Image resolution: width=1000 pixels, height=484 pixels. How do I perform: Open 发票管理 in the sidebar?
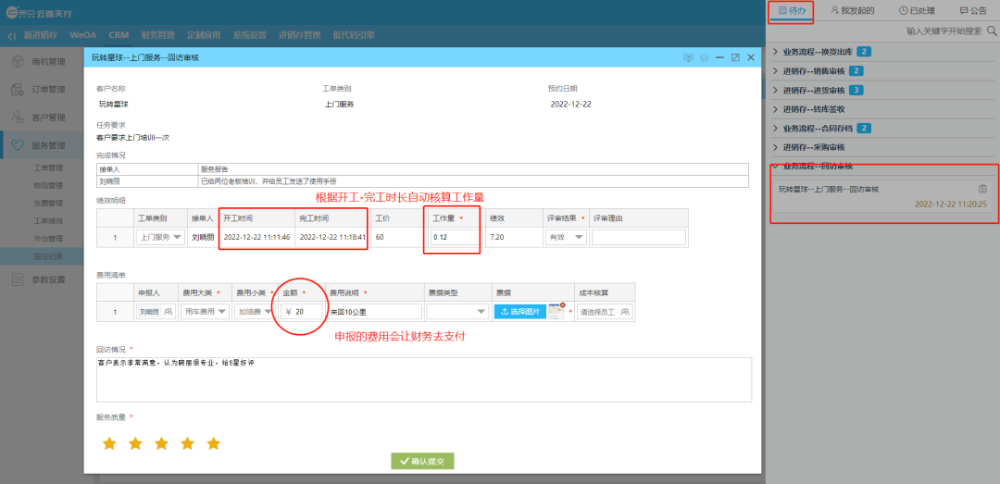(x=48, y=204)
